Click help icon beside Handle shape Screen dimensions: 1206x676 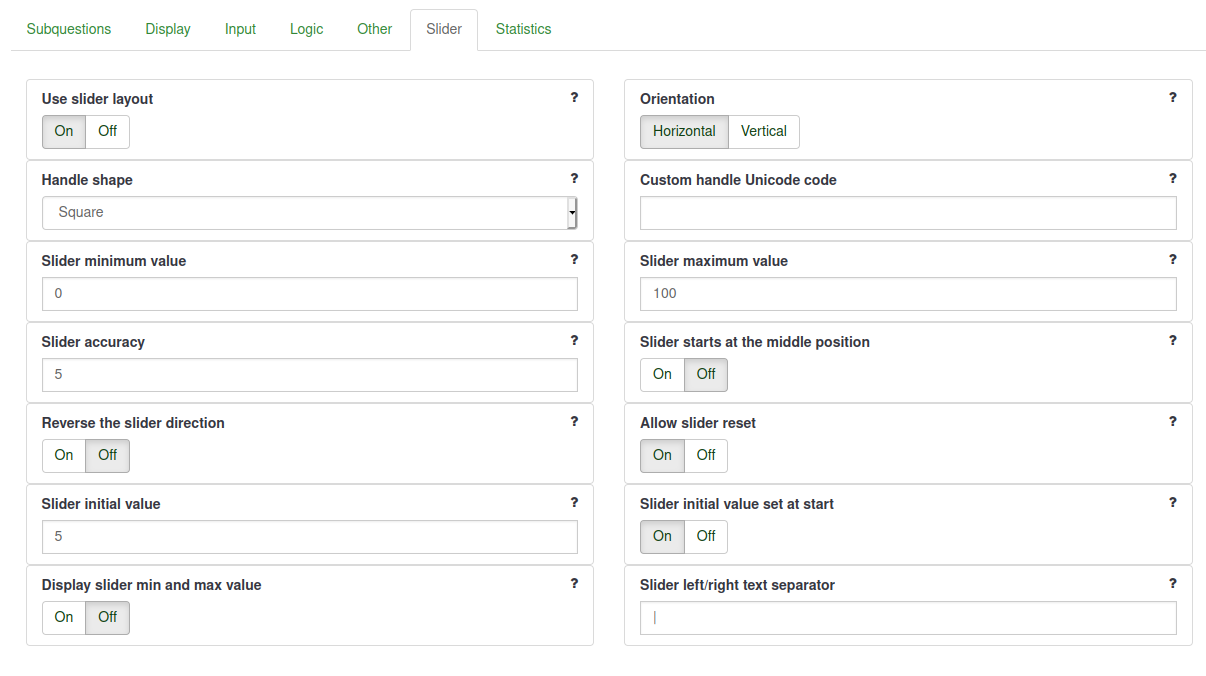574,179
